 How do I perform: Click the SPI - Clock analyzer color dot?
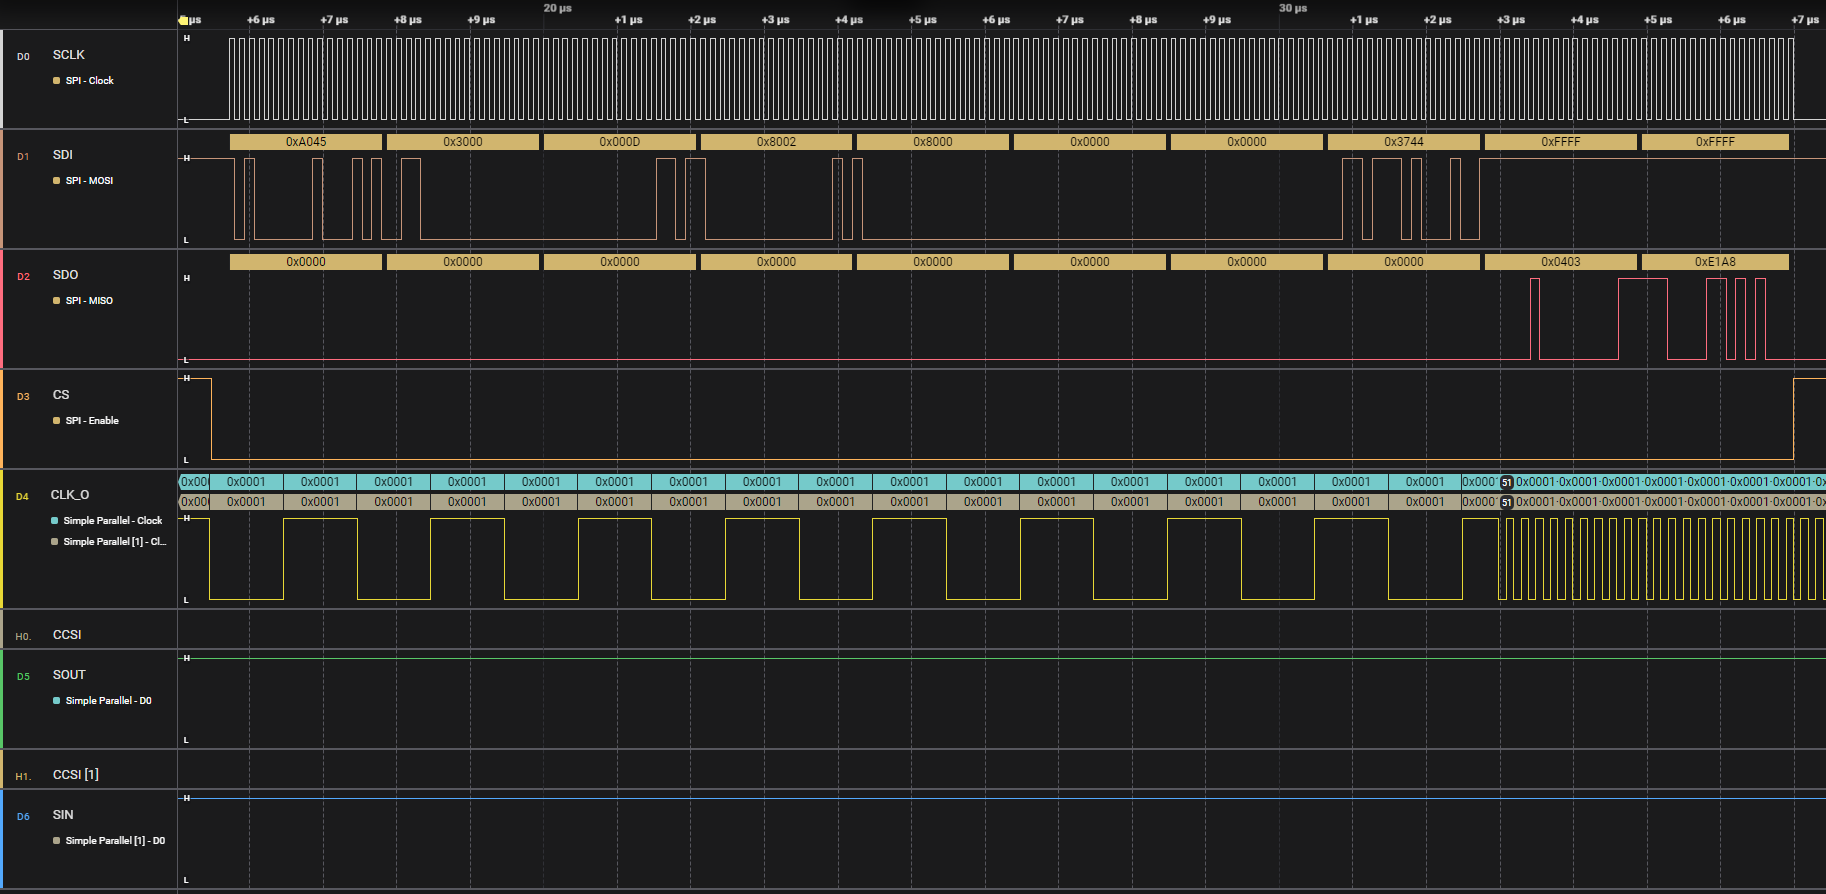pyautogui.click(x=57, y=81)
